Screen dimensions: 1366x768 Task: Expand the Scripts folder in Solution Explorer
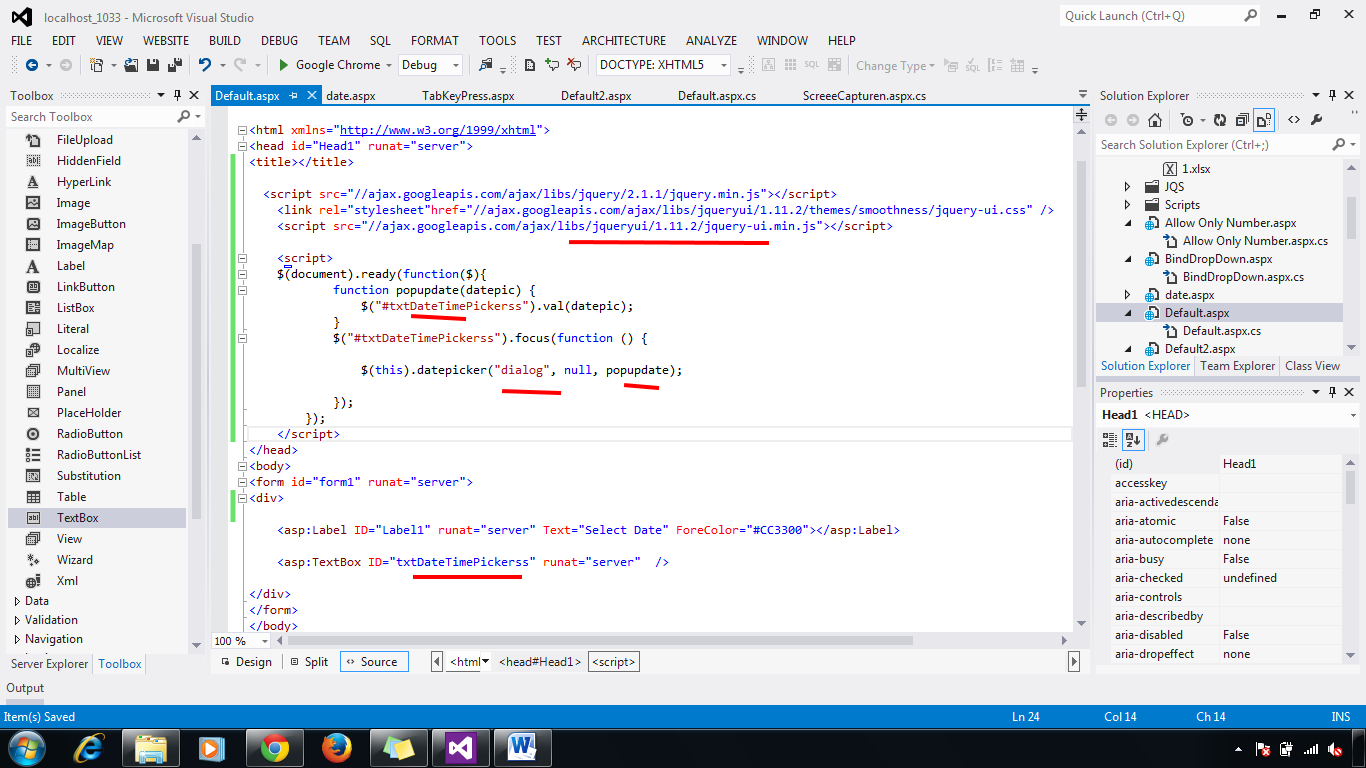(x=1128, y=205)
